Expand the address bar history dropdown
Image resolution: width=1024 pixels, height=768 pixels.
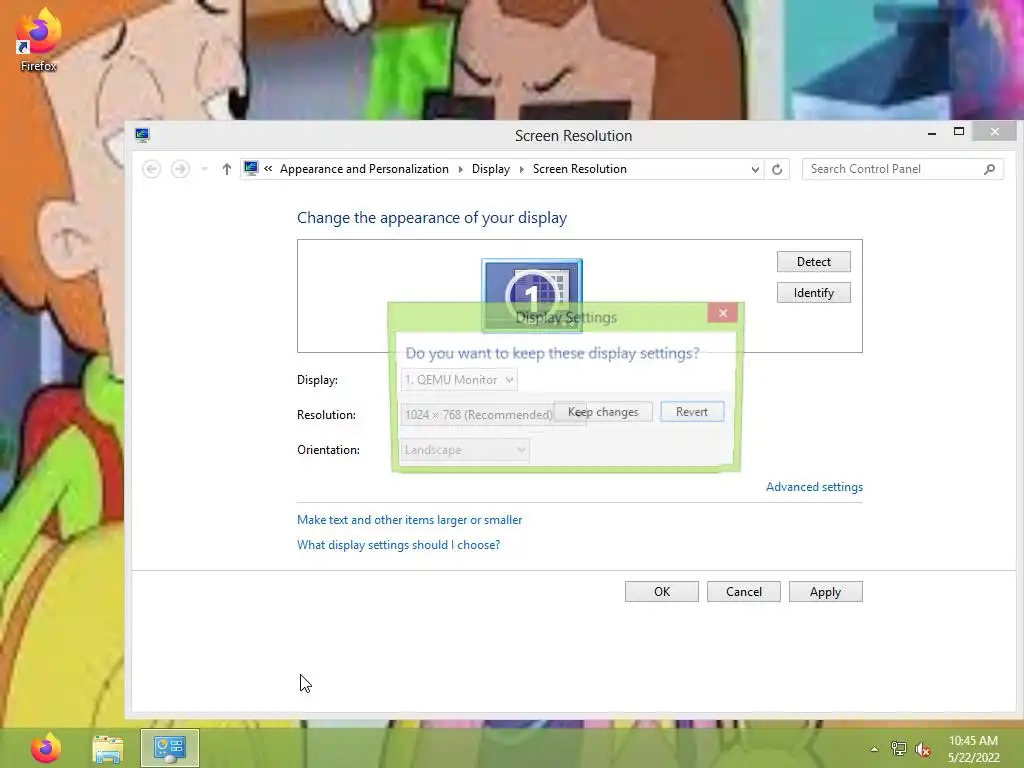755,169
